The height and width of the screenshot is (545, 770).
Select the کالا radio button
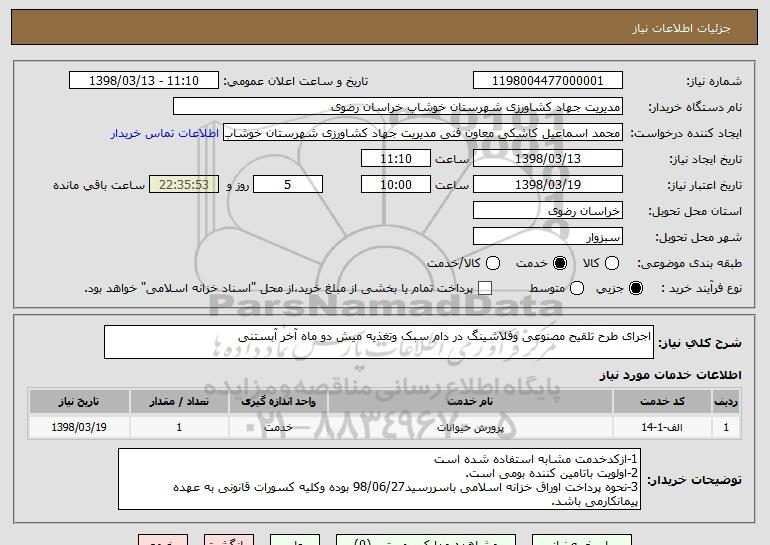pyautogui.click(x=612, y=263)
